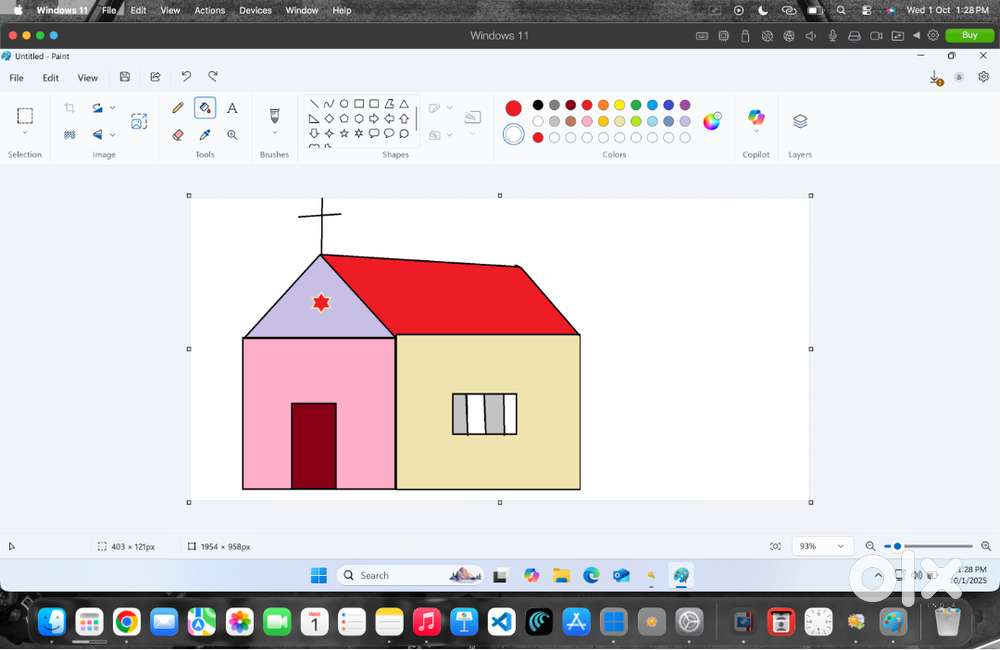Click the green Buy button

[x=969, y=35]
